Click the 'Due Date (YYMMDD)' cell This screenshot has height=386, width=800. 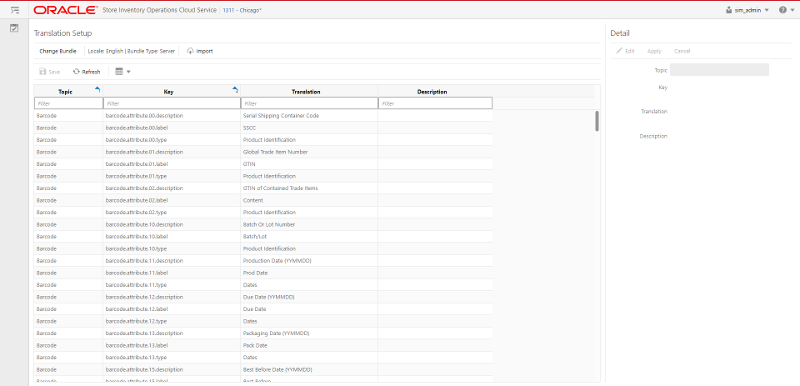(309, 297)
